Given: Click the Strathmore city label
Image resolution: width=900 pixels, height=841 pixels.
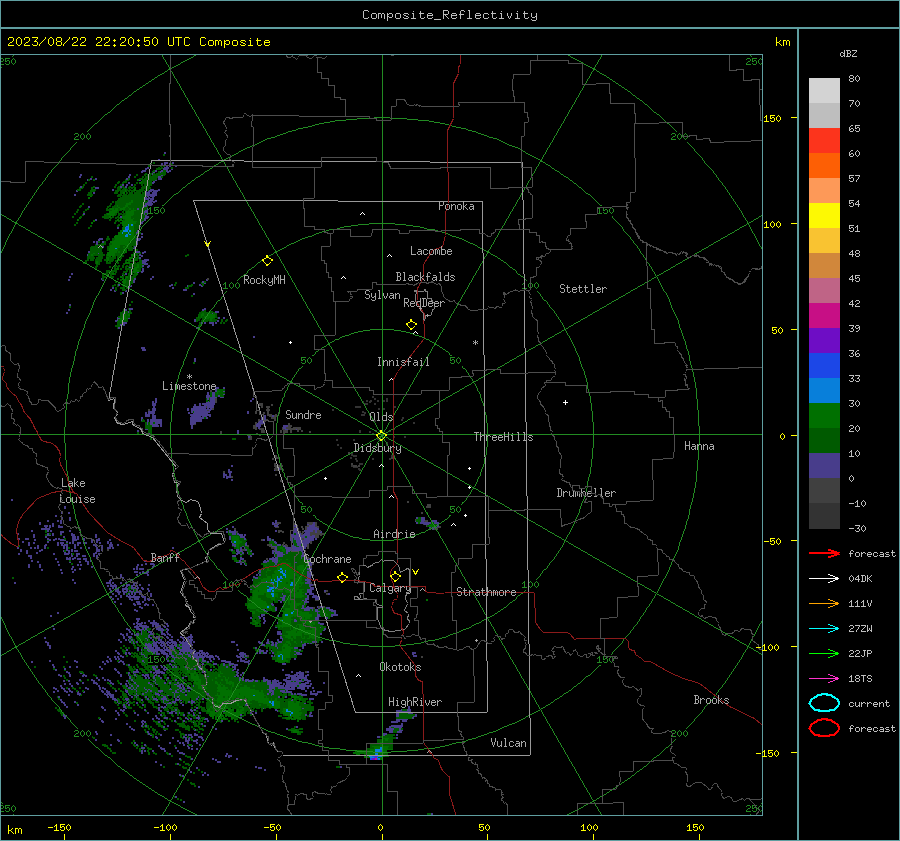Looking at the screenshot, I should pyautogui.click(x=486, y=592).
